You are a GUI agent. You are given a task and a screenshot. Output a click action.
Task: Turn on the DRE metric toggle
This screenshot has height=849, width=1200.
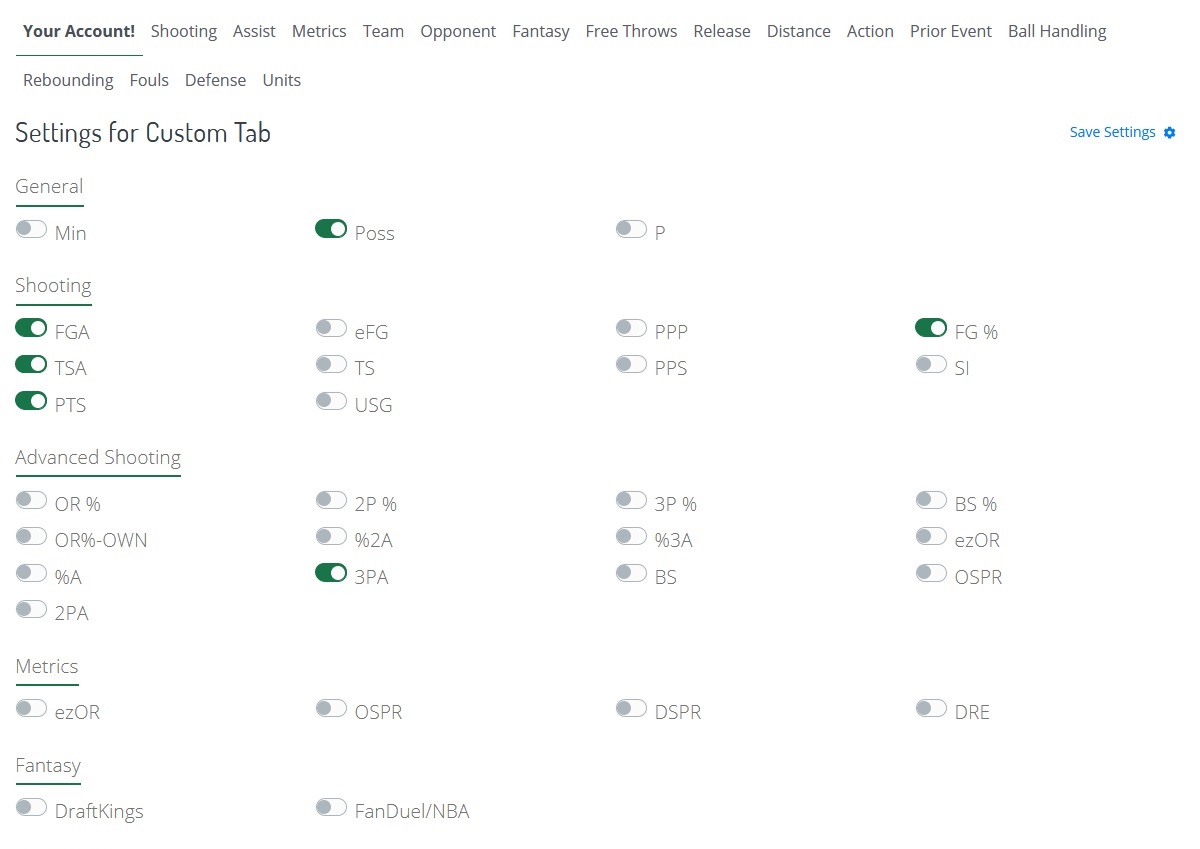tap(931, 709)
